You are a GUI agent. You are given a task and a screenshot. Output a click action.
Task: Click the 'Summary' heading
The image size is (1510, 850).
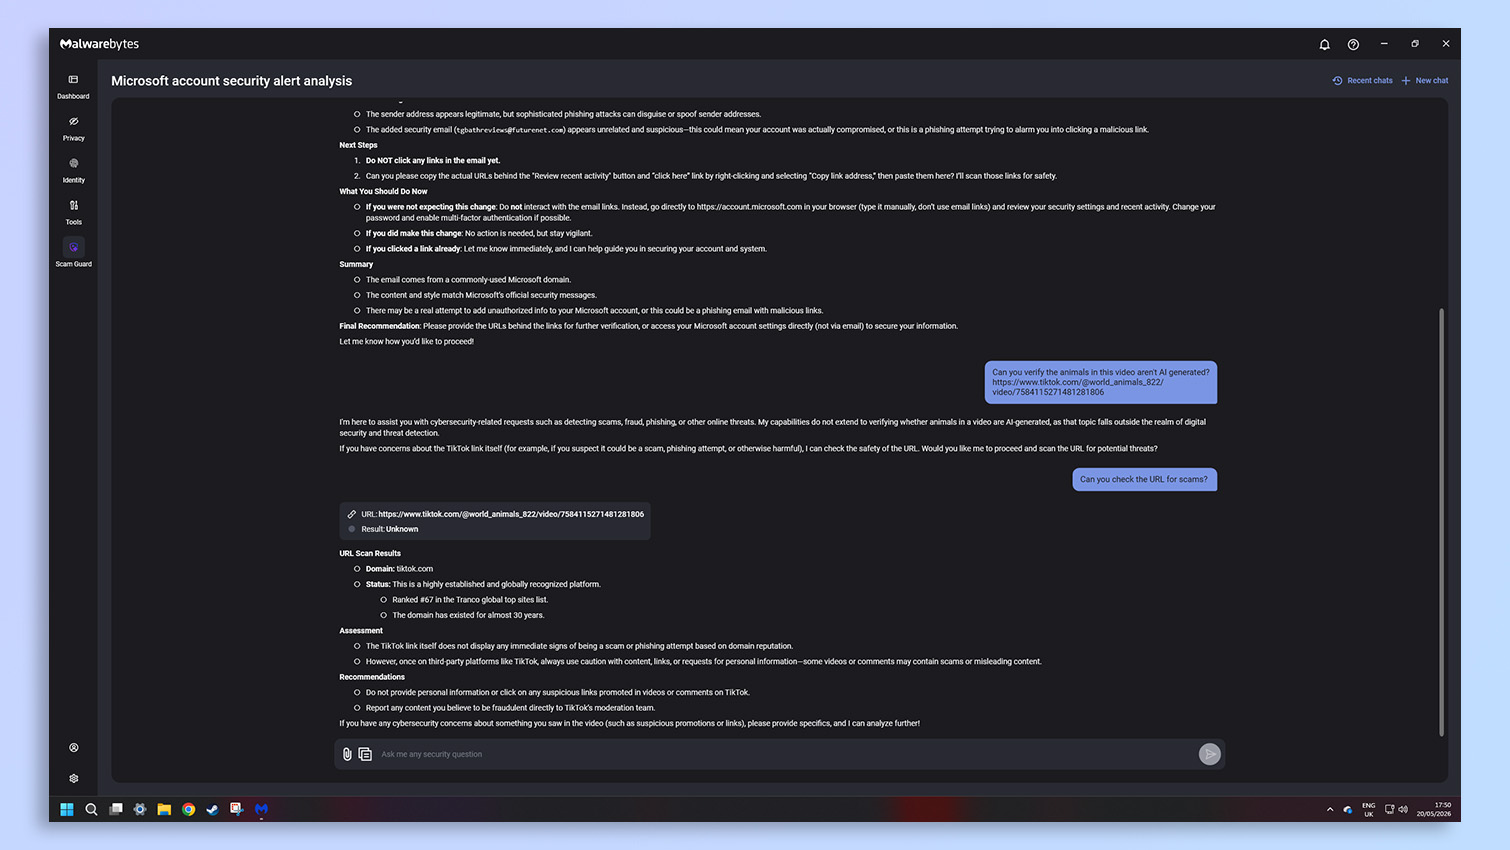pyautogui.click(x=356, y=264)
